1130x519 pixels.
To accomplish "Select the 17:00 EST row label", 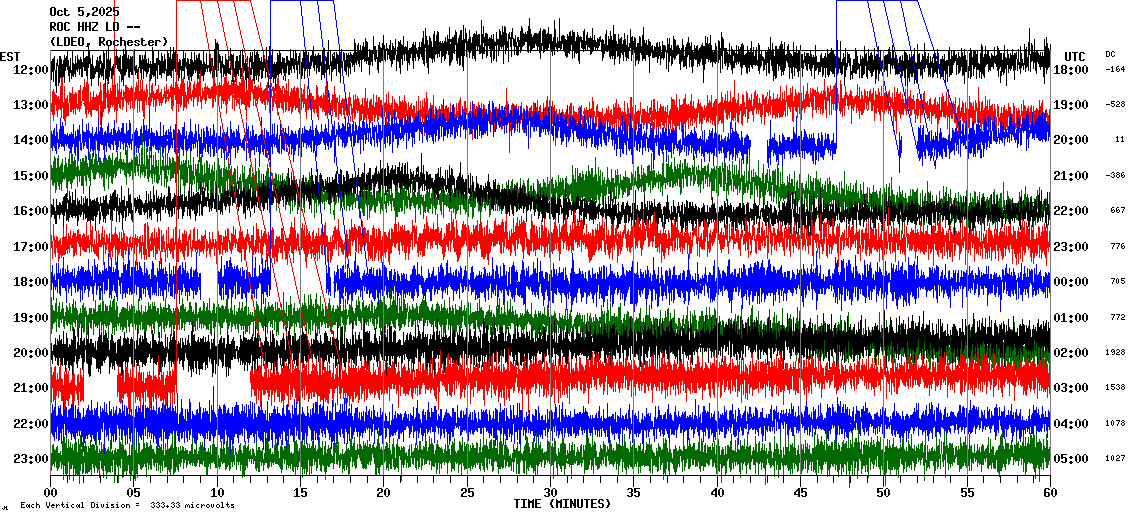I will 31,247.
